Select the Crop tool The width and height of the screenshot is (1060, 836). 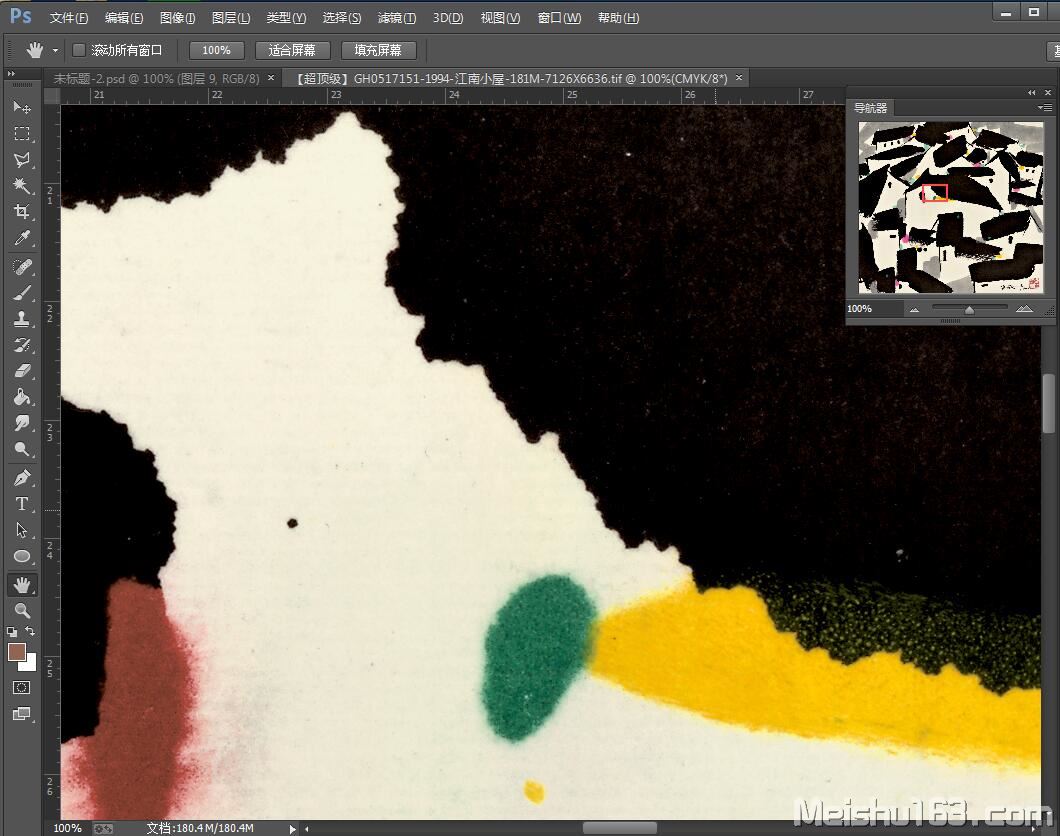tap(22, 212)
